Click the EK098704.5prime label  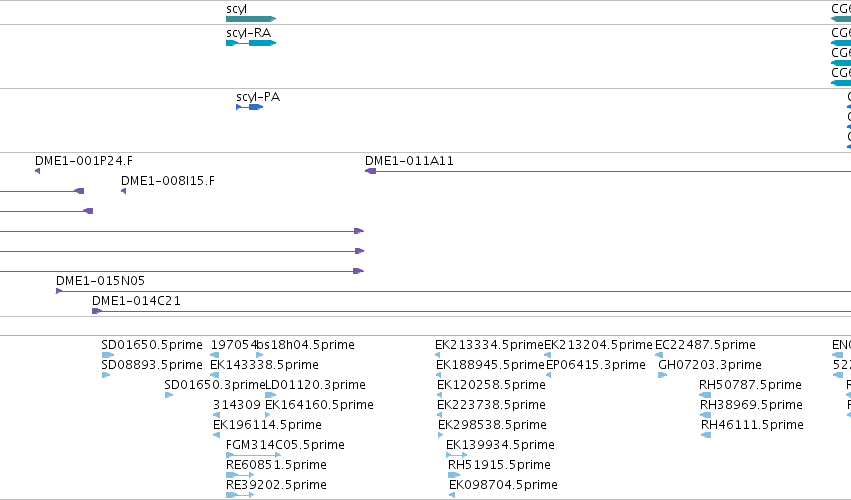click(503, 485)
